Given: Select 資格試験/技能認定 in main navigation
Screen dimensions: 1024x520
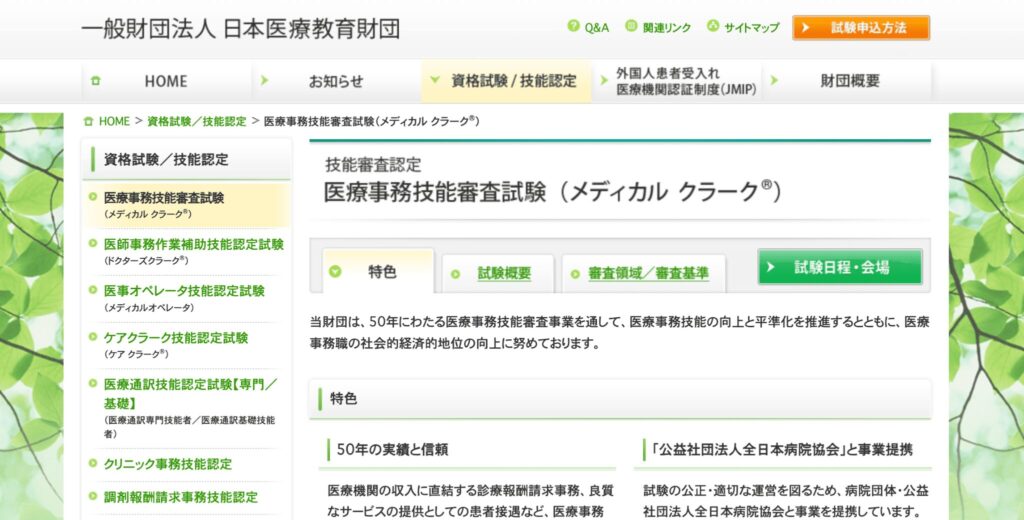Looking at the screenshot, I should pyautogui.click(x=506, y=81).
